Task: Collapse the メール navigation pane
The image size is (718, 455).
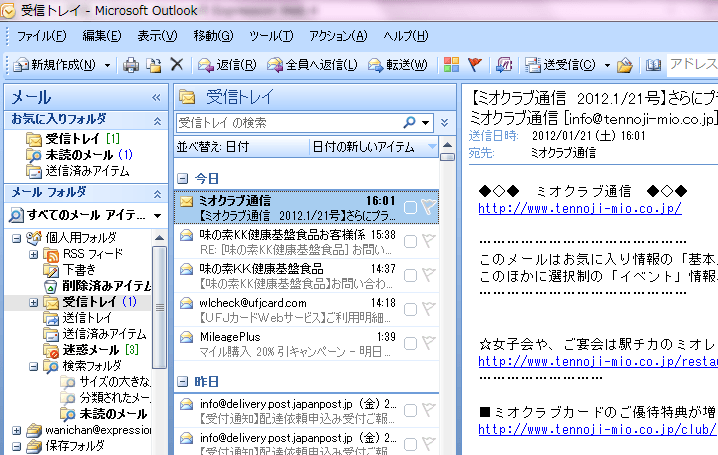Action: pos(157,97)
